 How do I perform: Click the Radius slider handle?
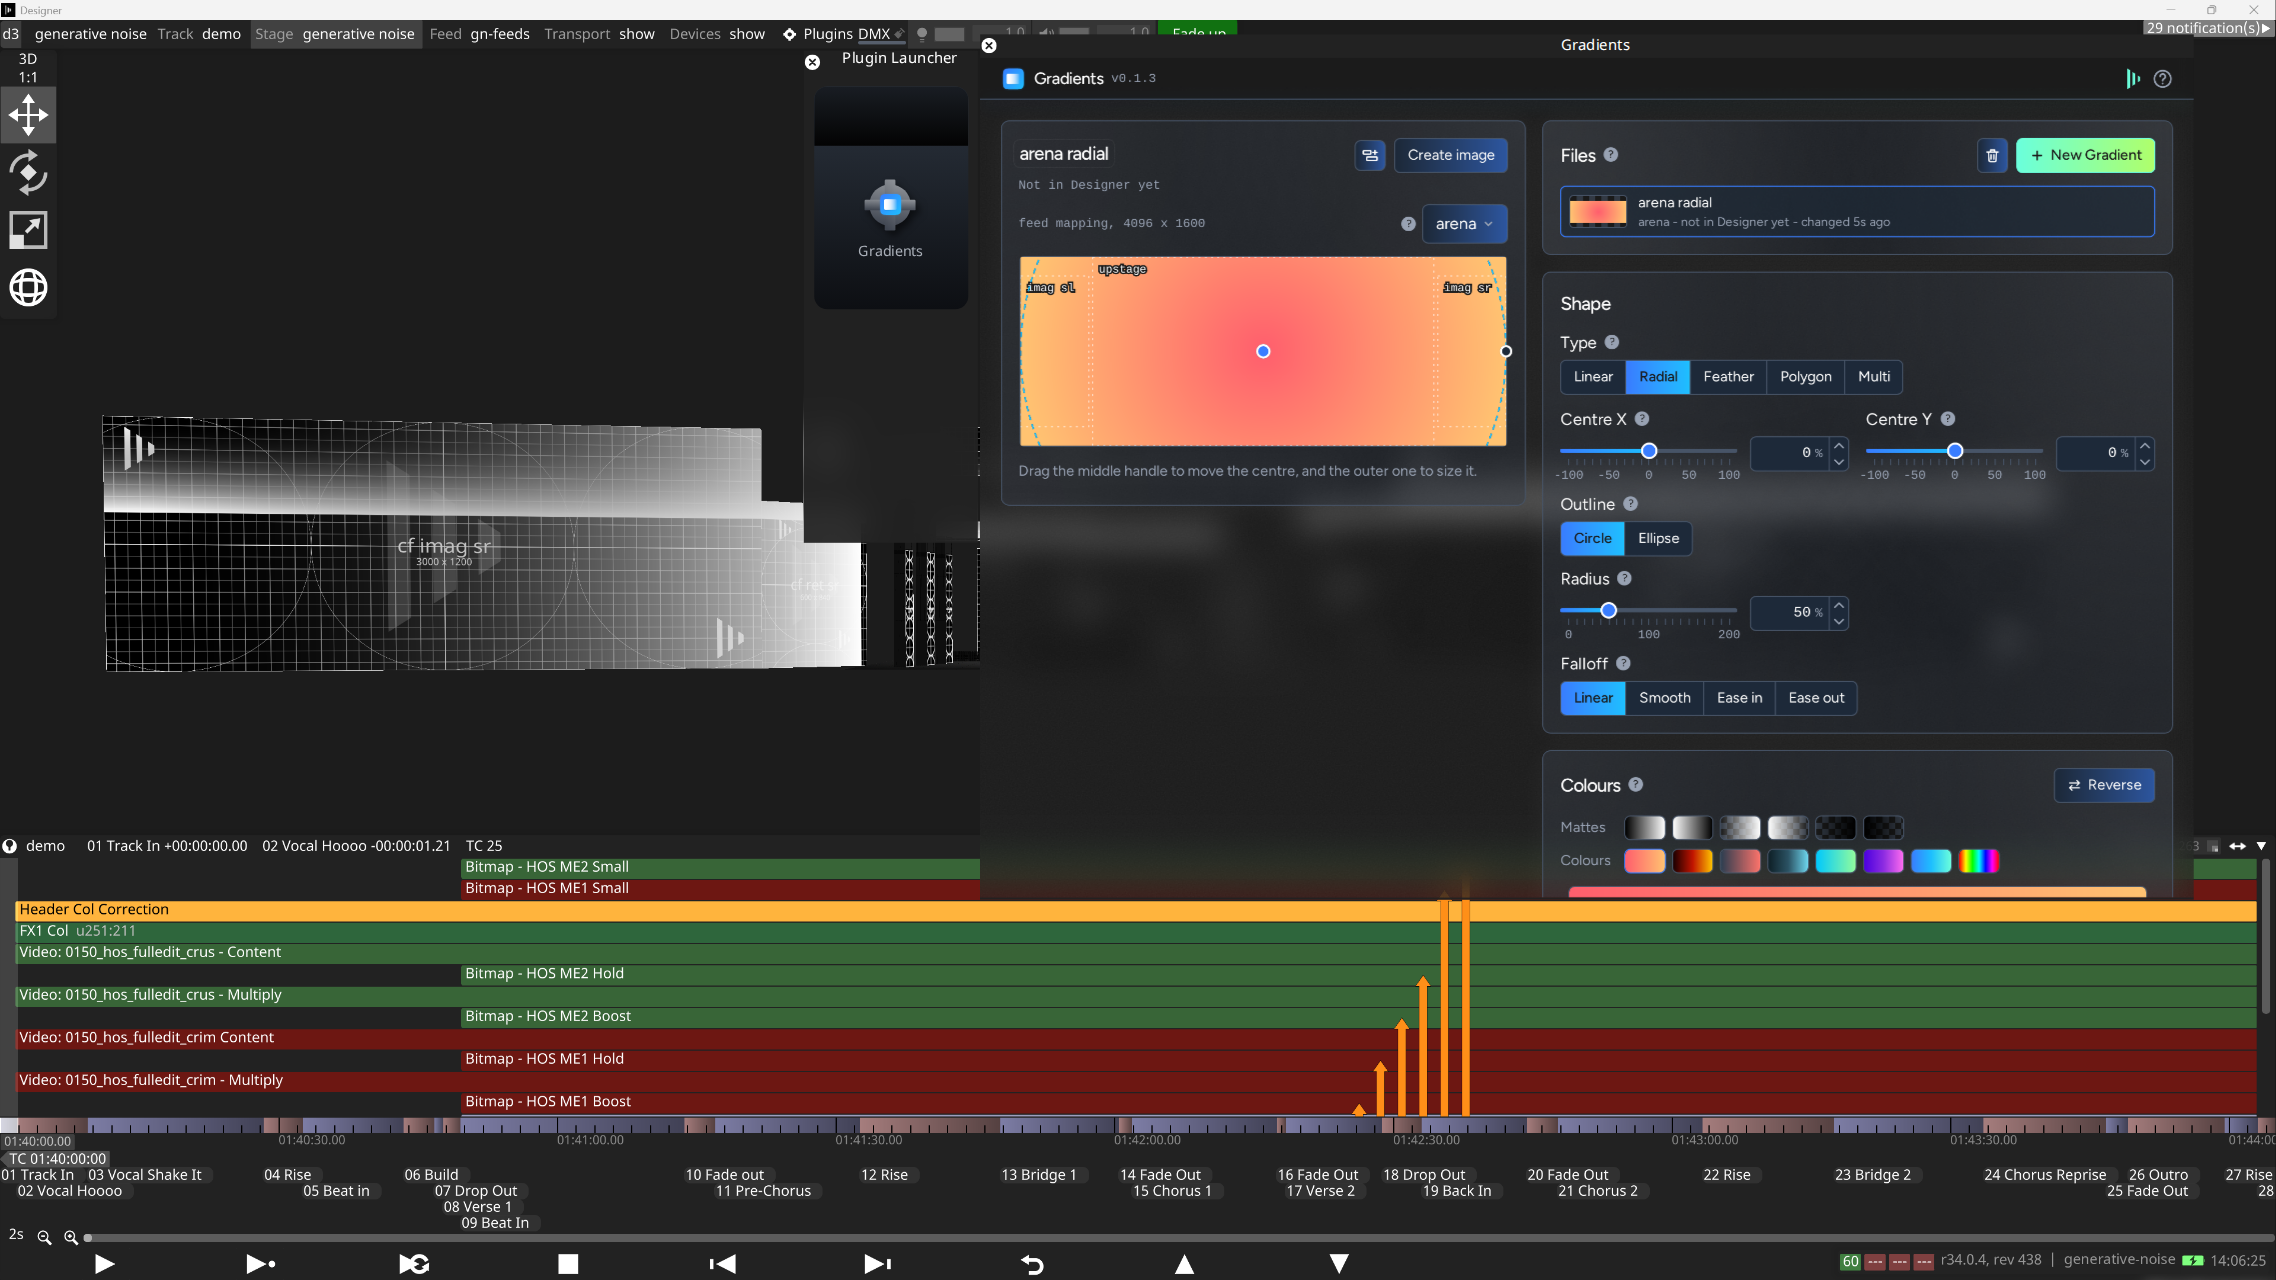coord(1608,610)
